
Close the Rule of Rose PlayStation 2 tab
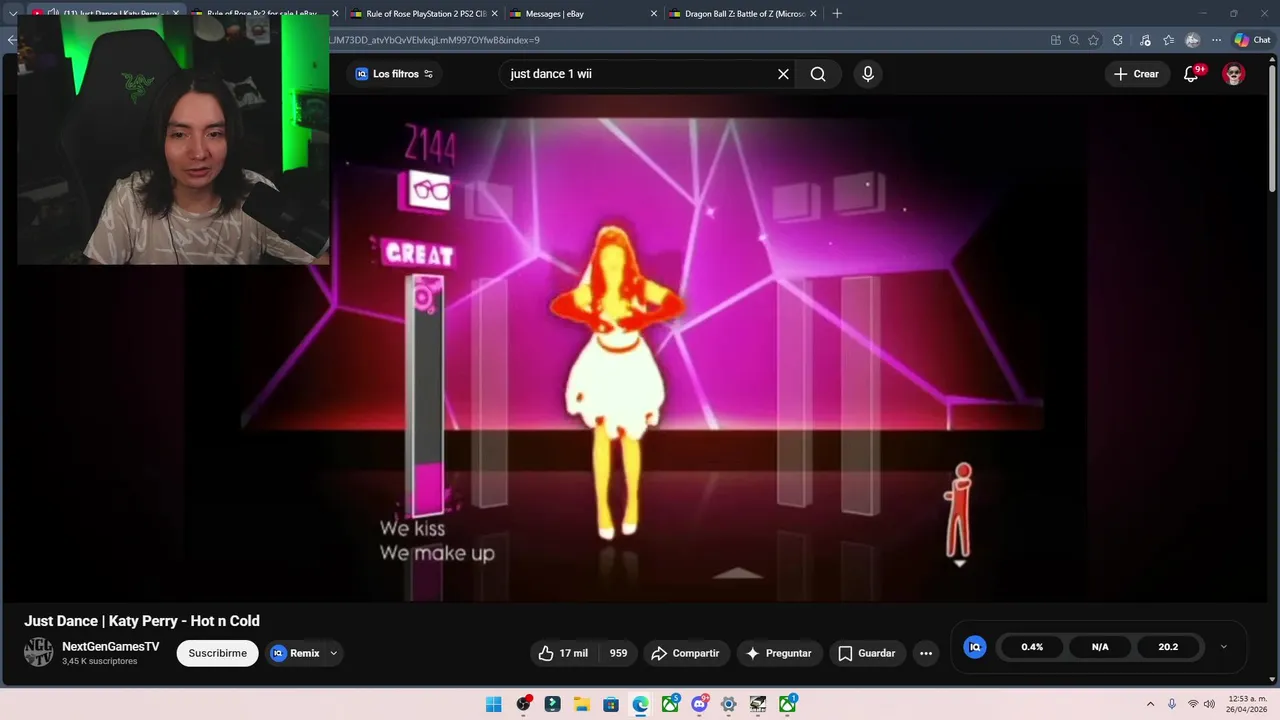496,14
